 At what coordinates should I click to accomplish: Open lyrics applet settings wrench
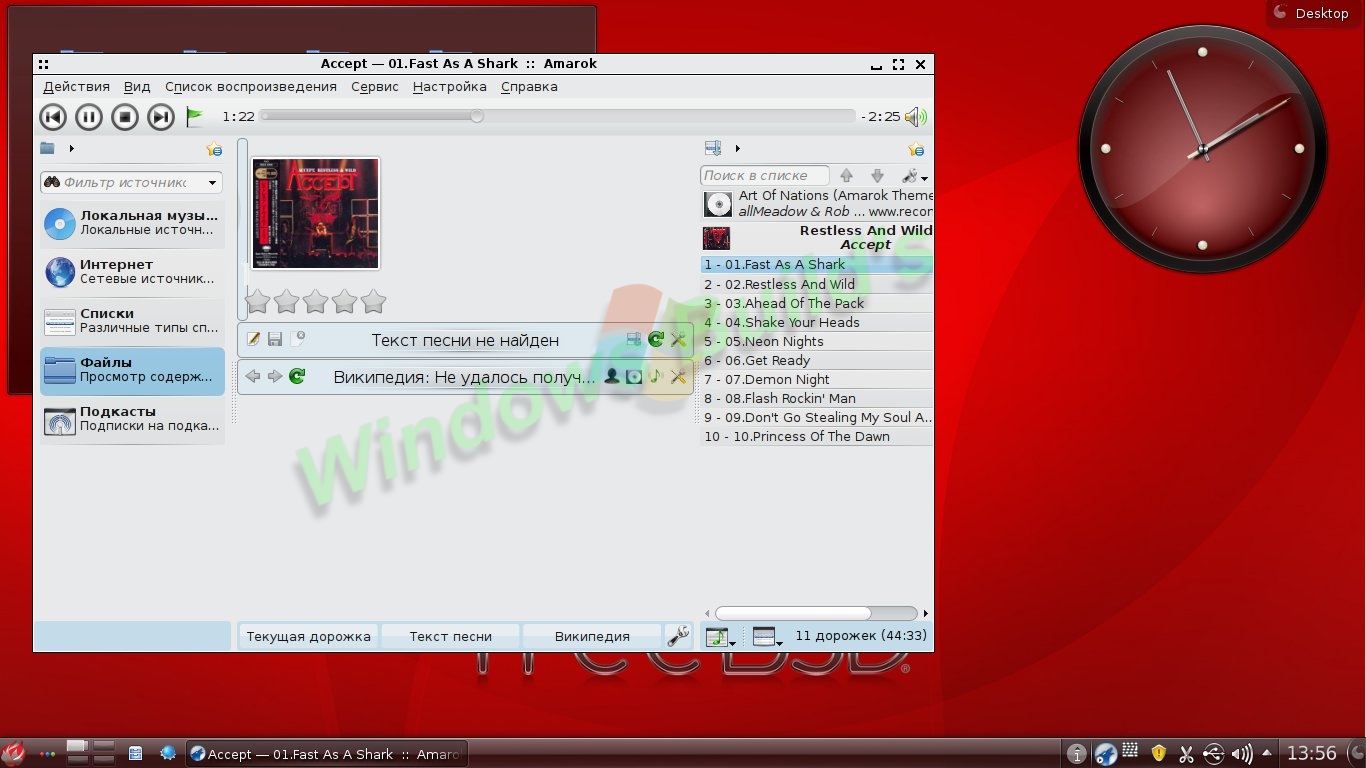(678, 340)
